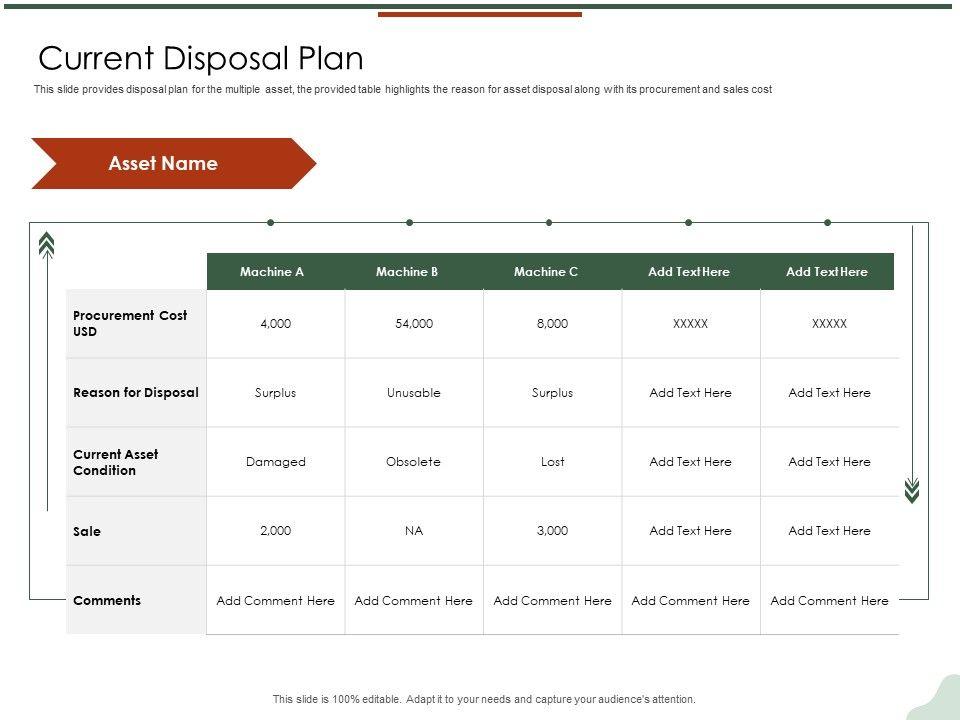Image resolution: width=960 pixels, height=720 pixels.
Task: Select the Lost condition cell for Machine C
Action: click(553, 462)
